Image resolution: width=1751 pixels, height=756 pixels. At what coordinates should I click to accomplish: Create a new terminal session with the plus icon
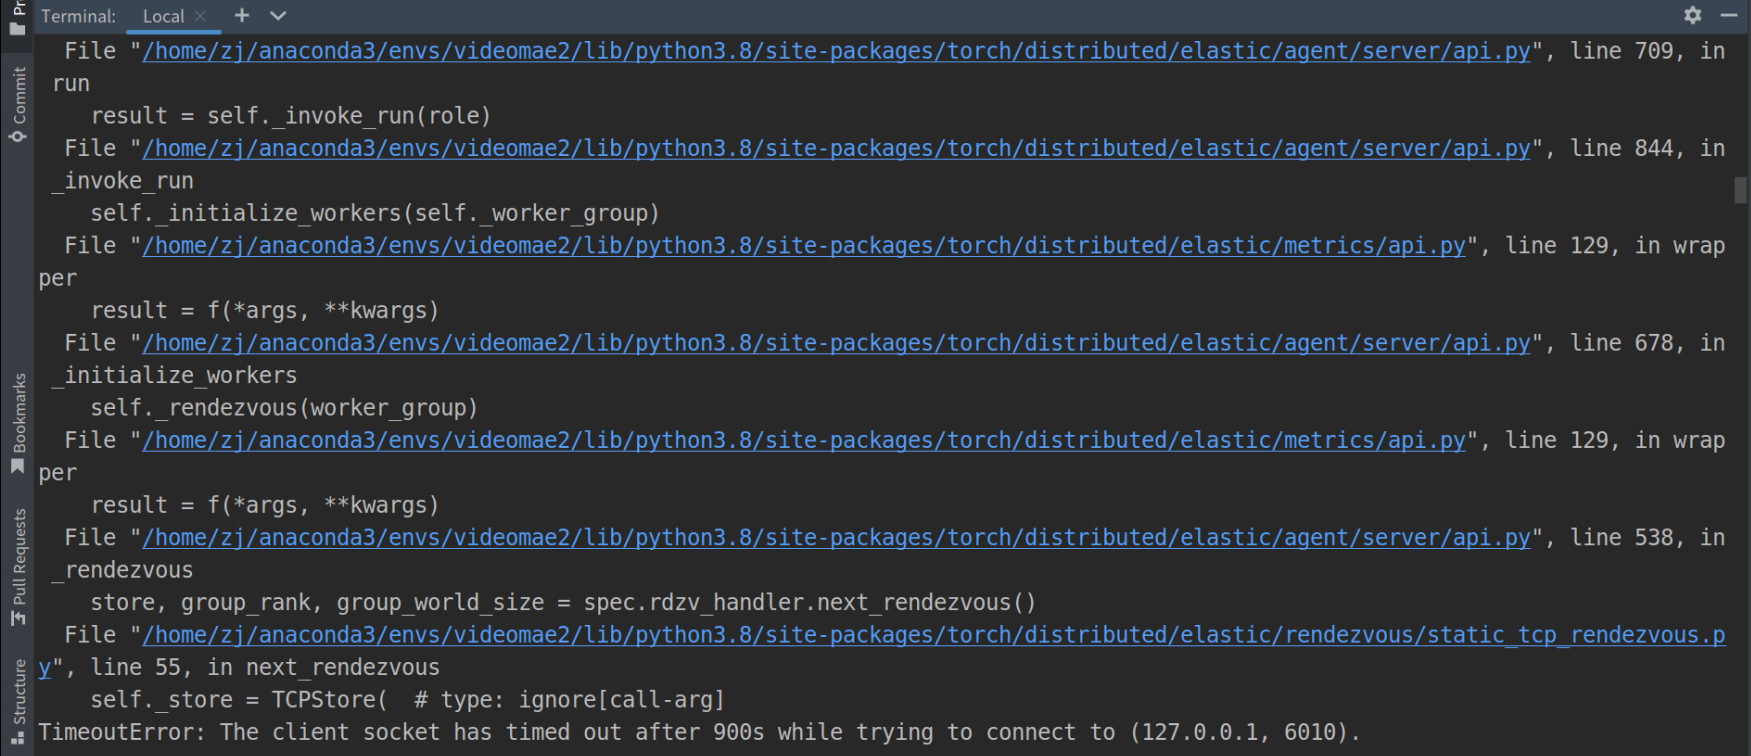(241, 15)
